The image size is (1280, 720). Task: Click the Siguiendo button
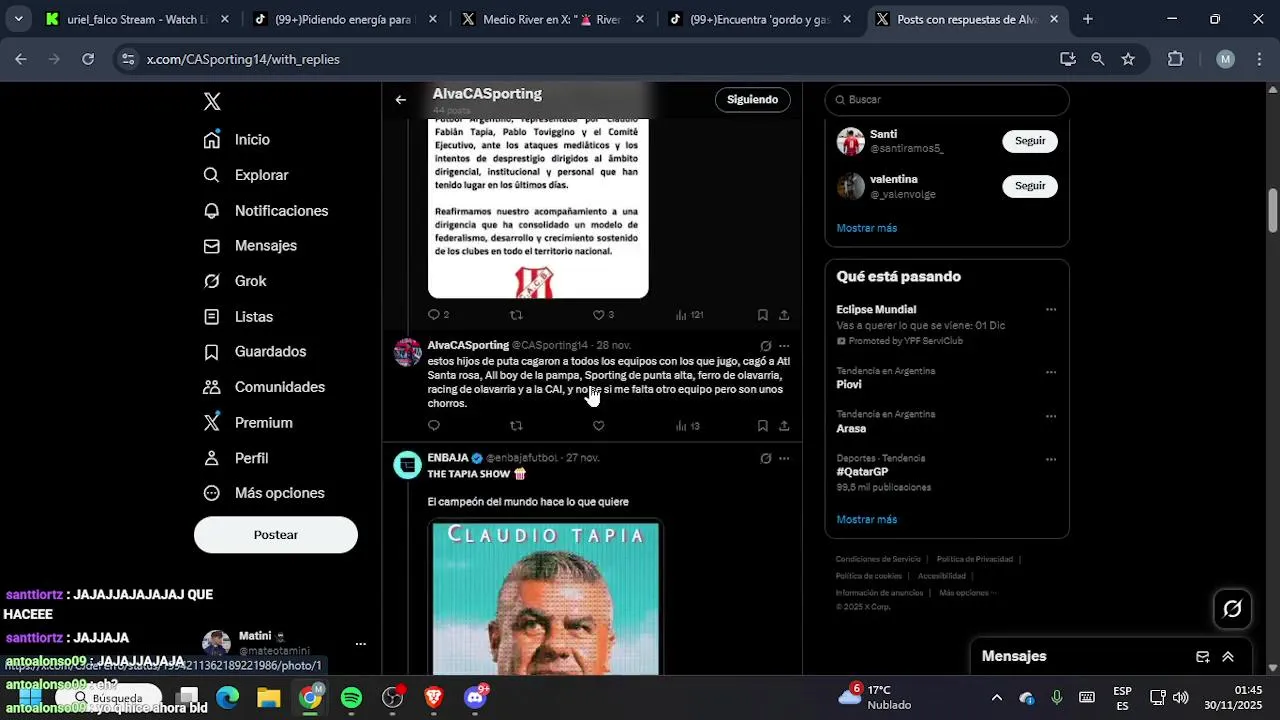(752, 100)
